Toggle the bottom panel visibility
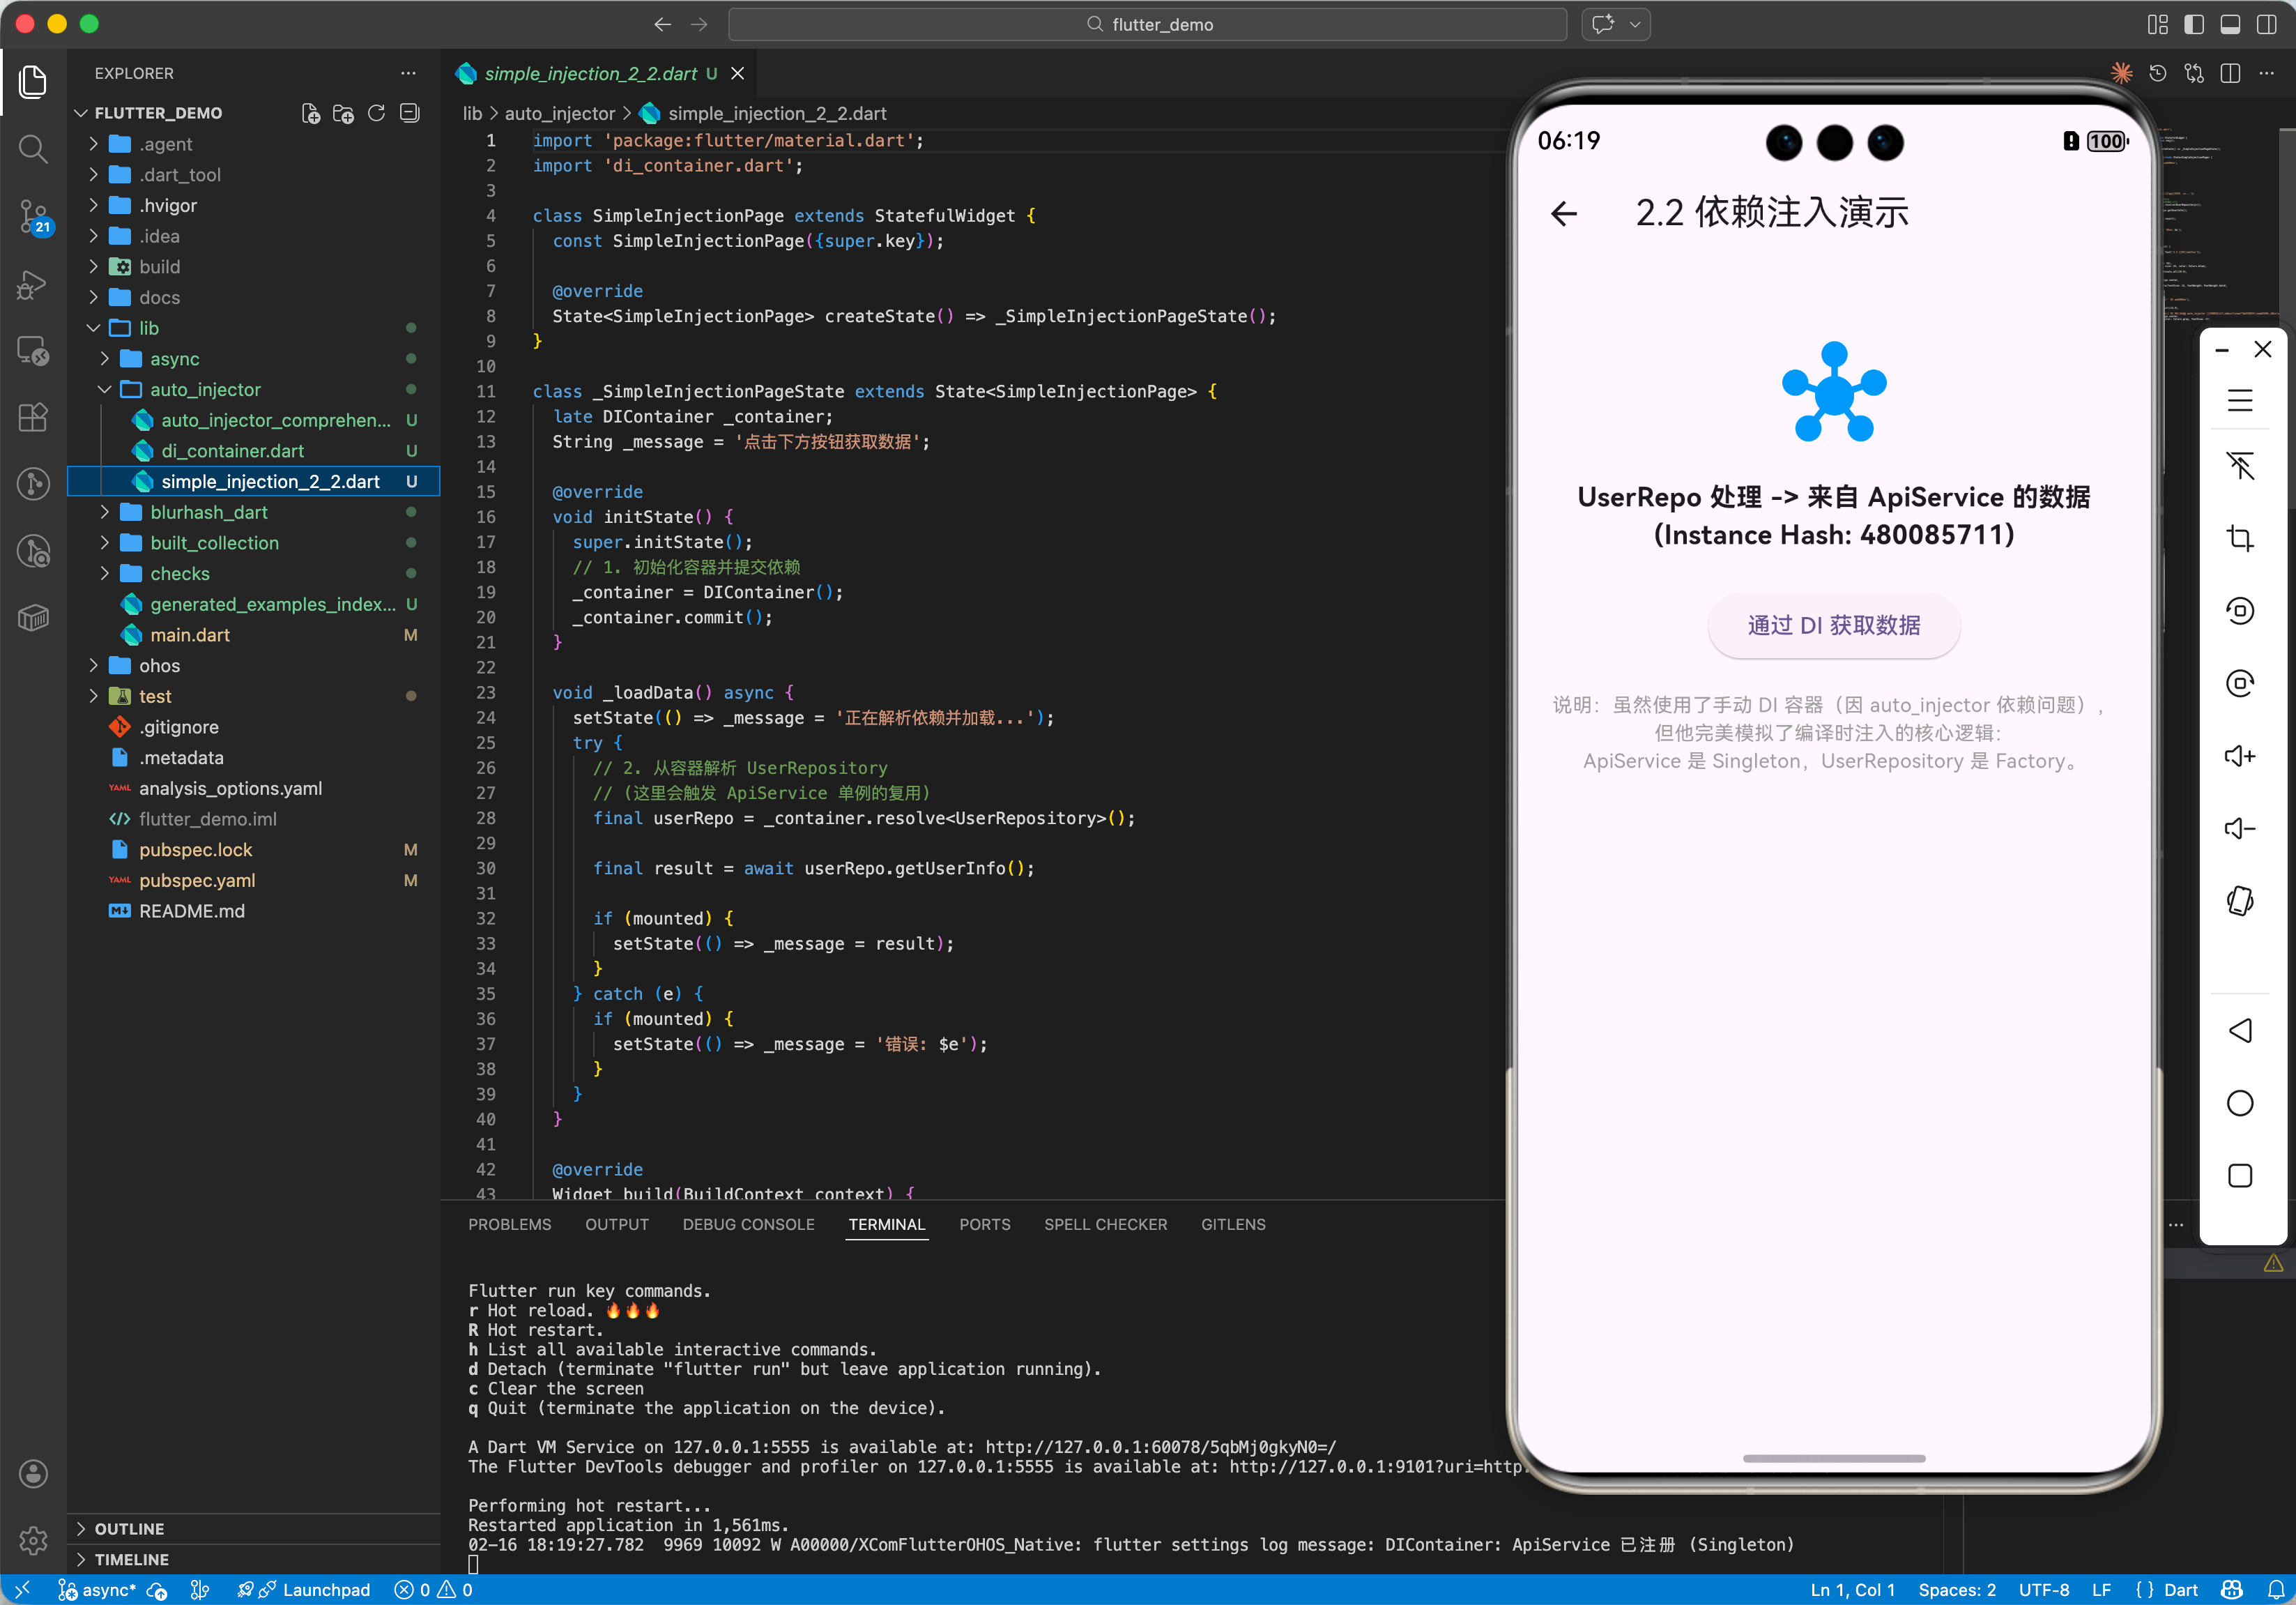Viewport: 2296px width, 1605px height. click(x=2230, y=24)
